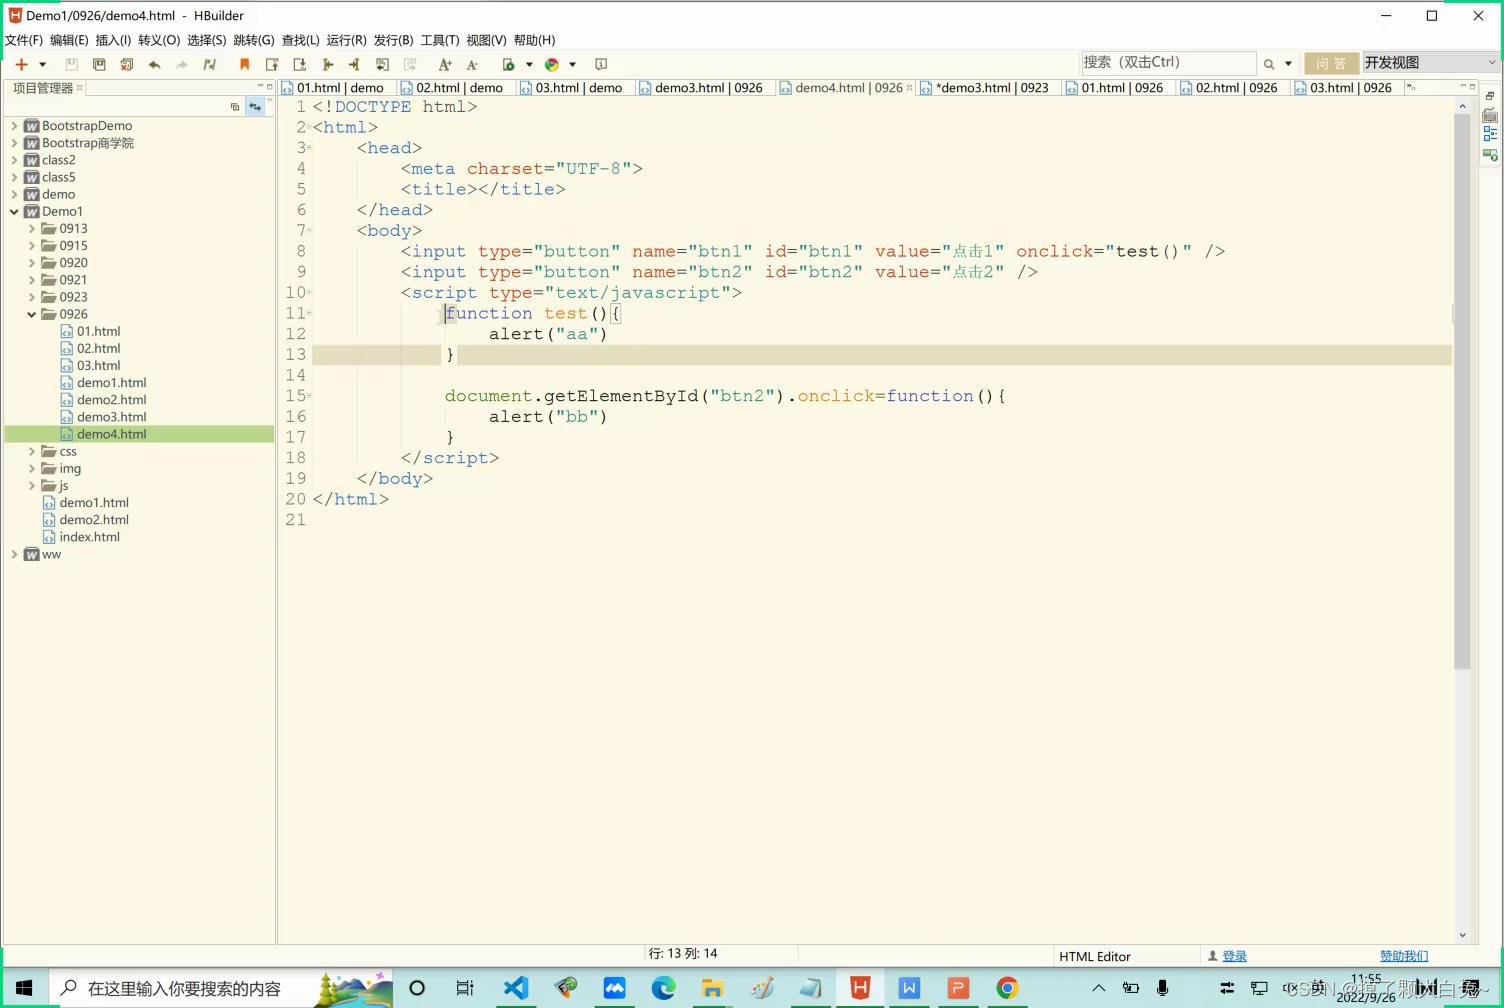The image size is (1504, 1008).
Task: Show the hidden editor tabs list
Action: [x=1411, y=88]
